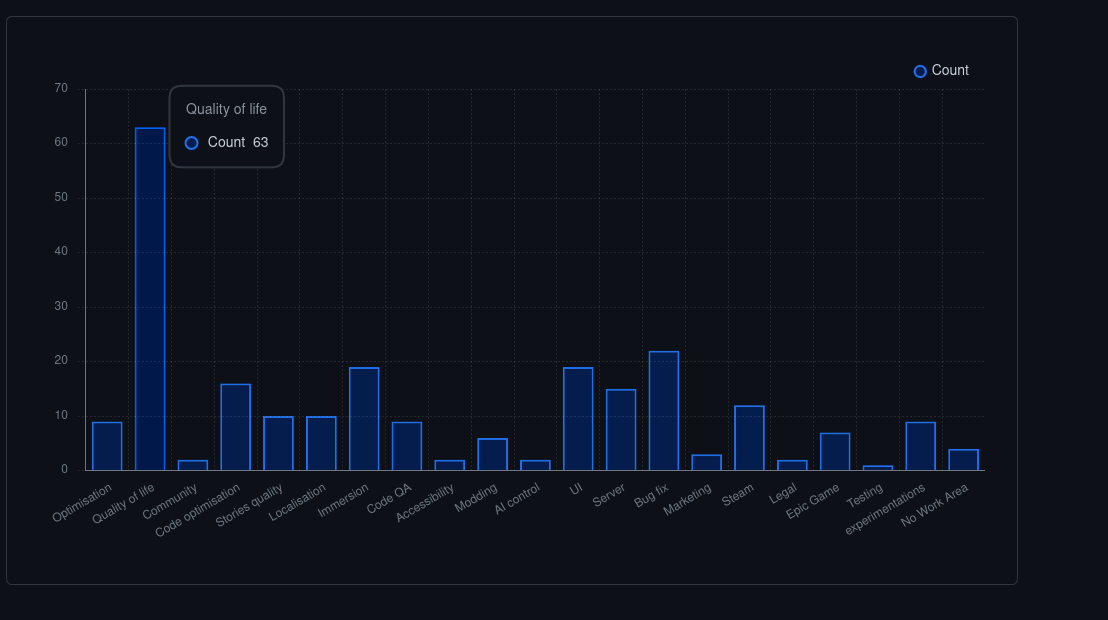Click the Accessibility x-axis label
1108x620 pixels.
coord(425,502)
